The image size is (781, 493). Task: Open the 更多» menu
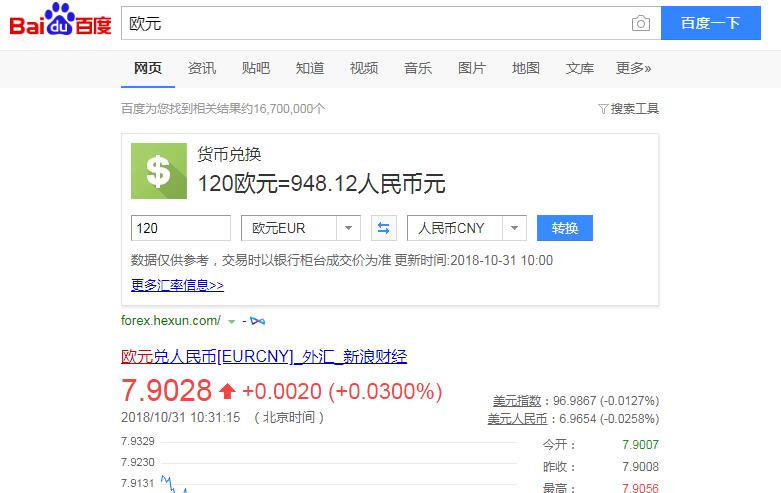[633, 68]
